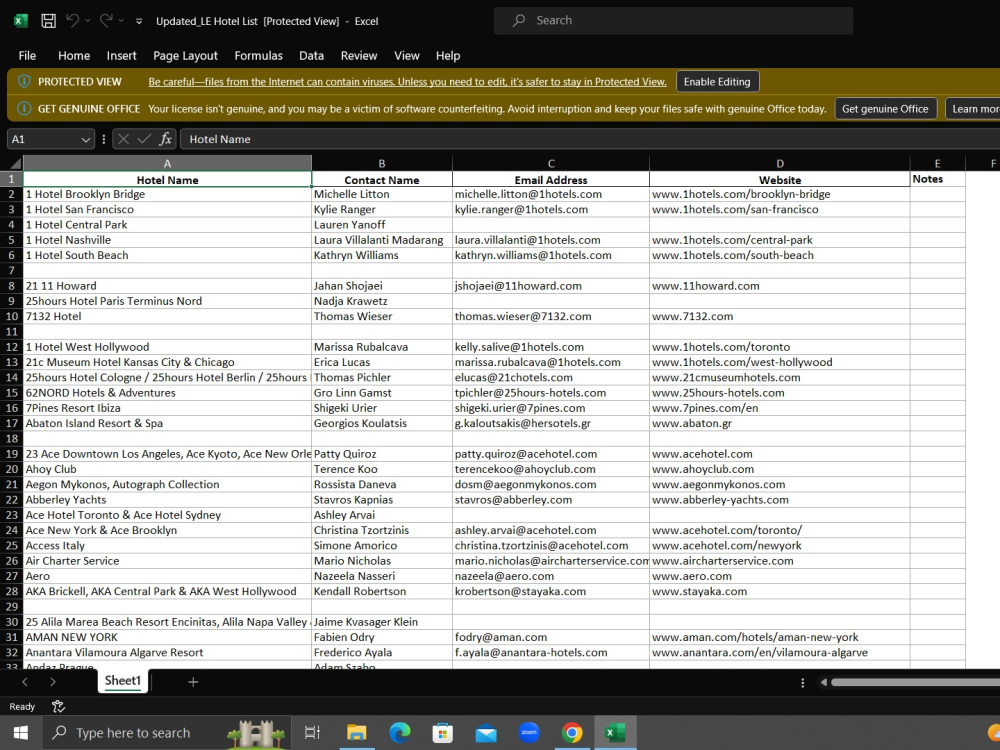Screen dimensions: 1000x750
Task: Click the Excel app icon in title bar
Action: pyautogui.click(x=21, y=21)
